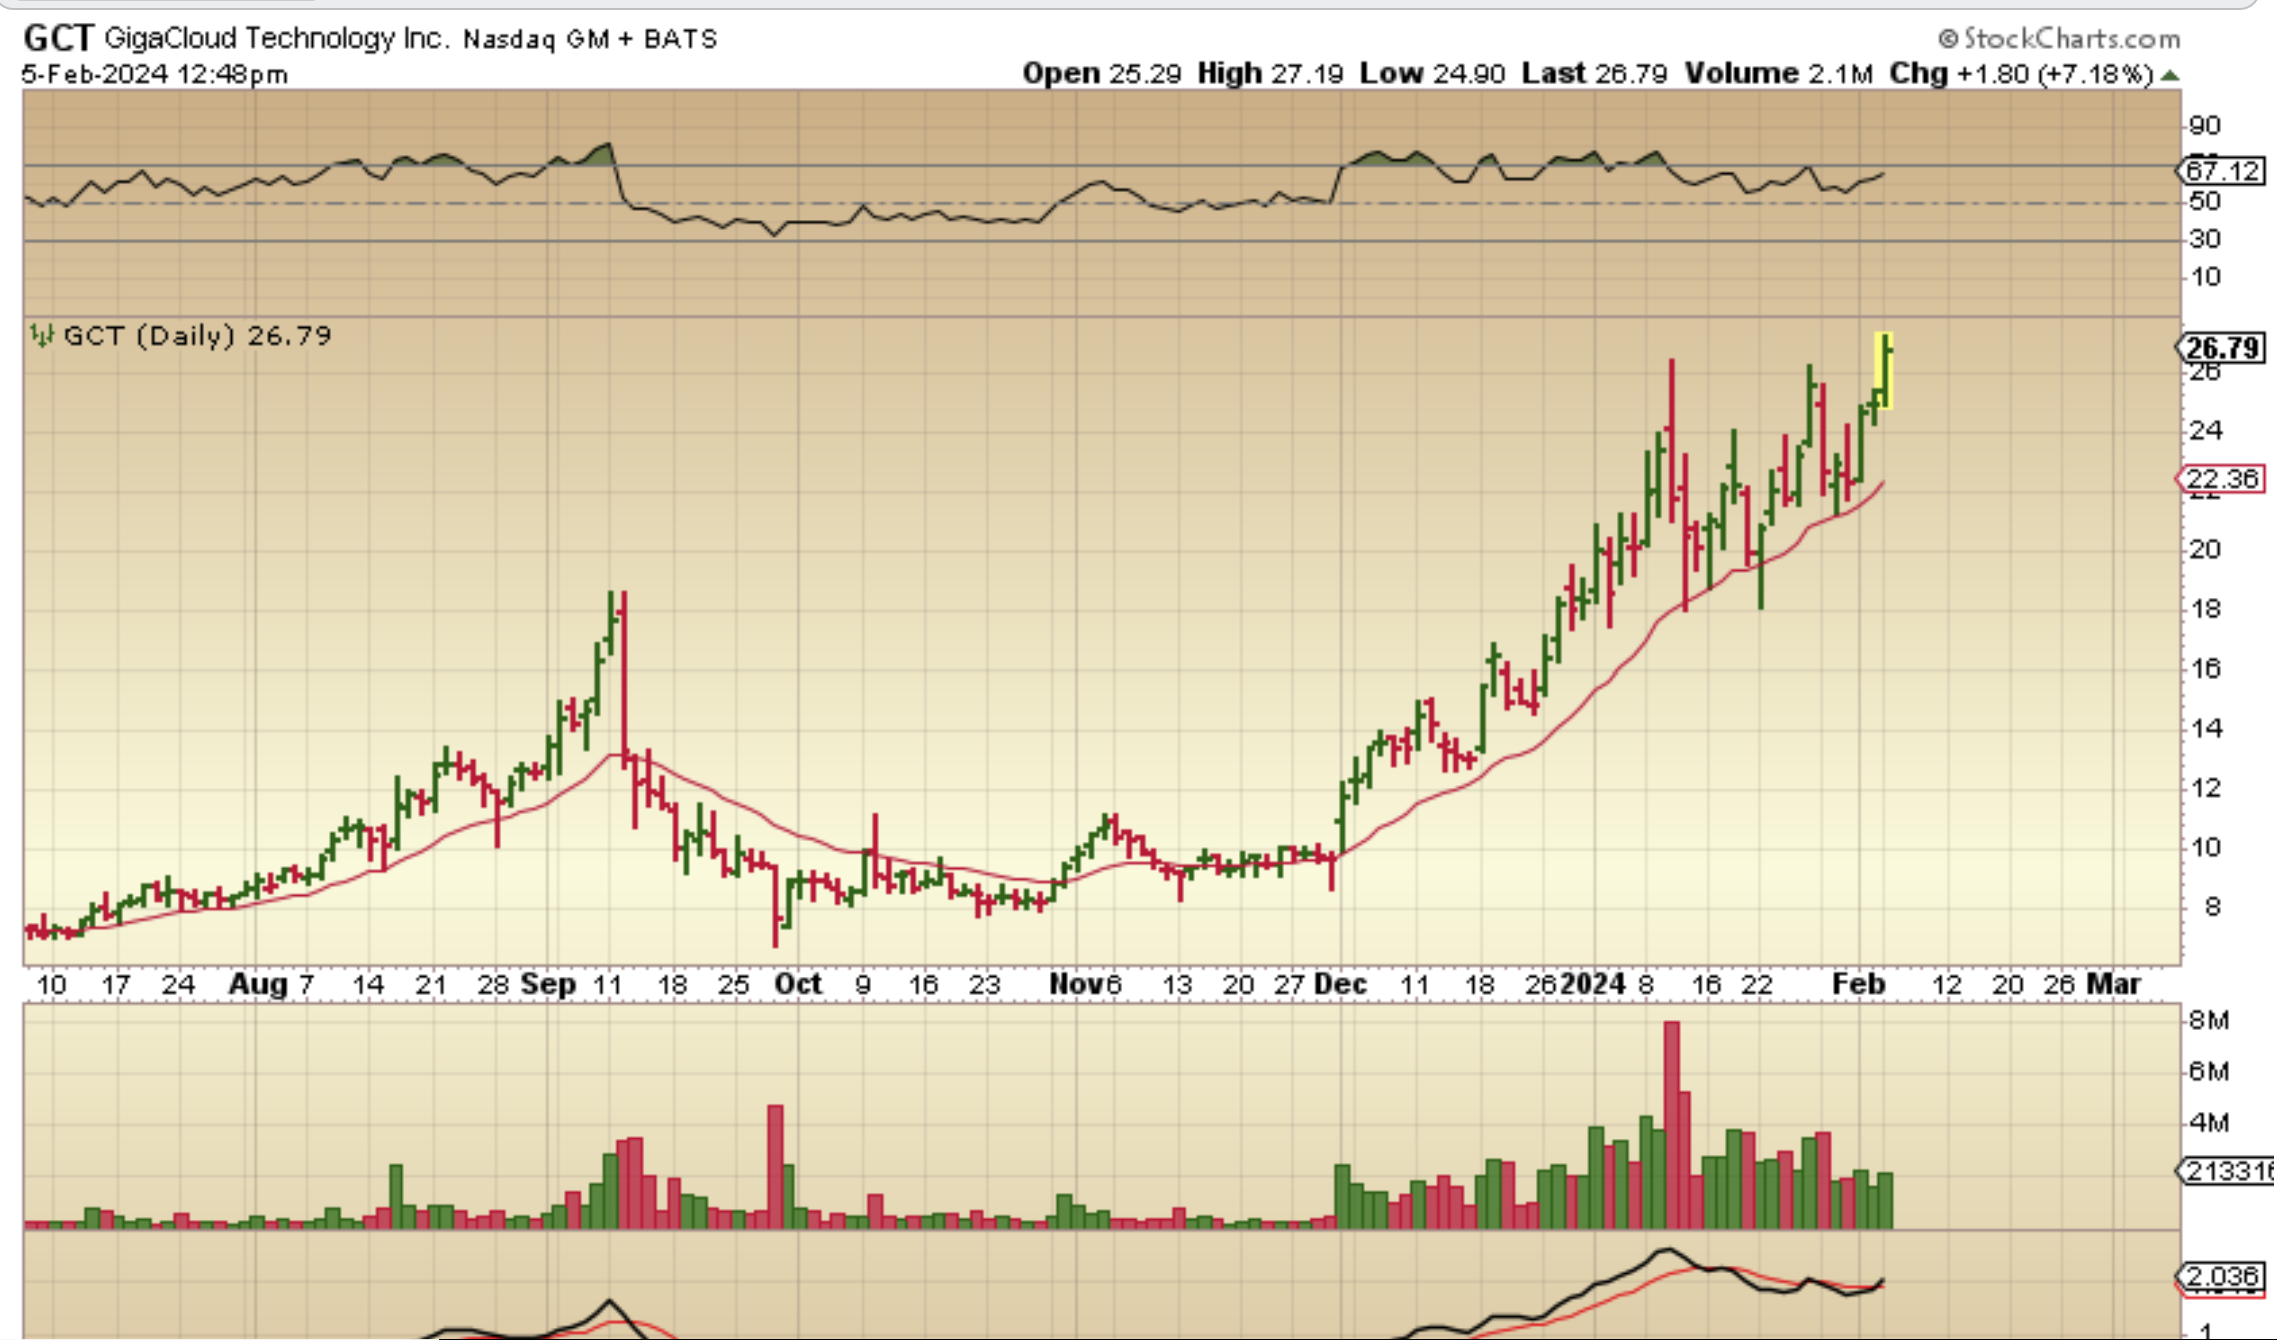Click the Oct label on date axis
2277x1341 pixels.
(x=798, y=985)
